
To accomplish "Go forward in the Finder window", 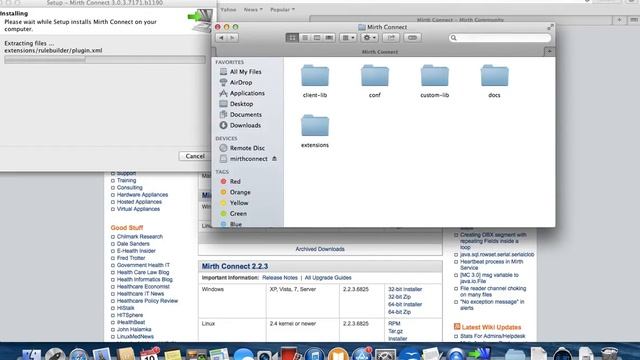I will [x=233, y=38].
